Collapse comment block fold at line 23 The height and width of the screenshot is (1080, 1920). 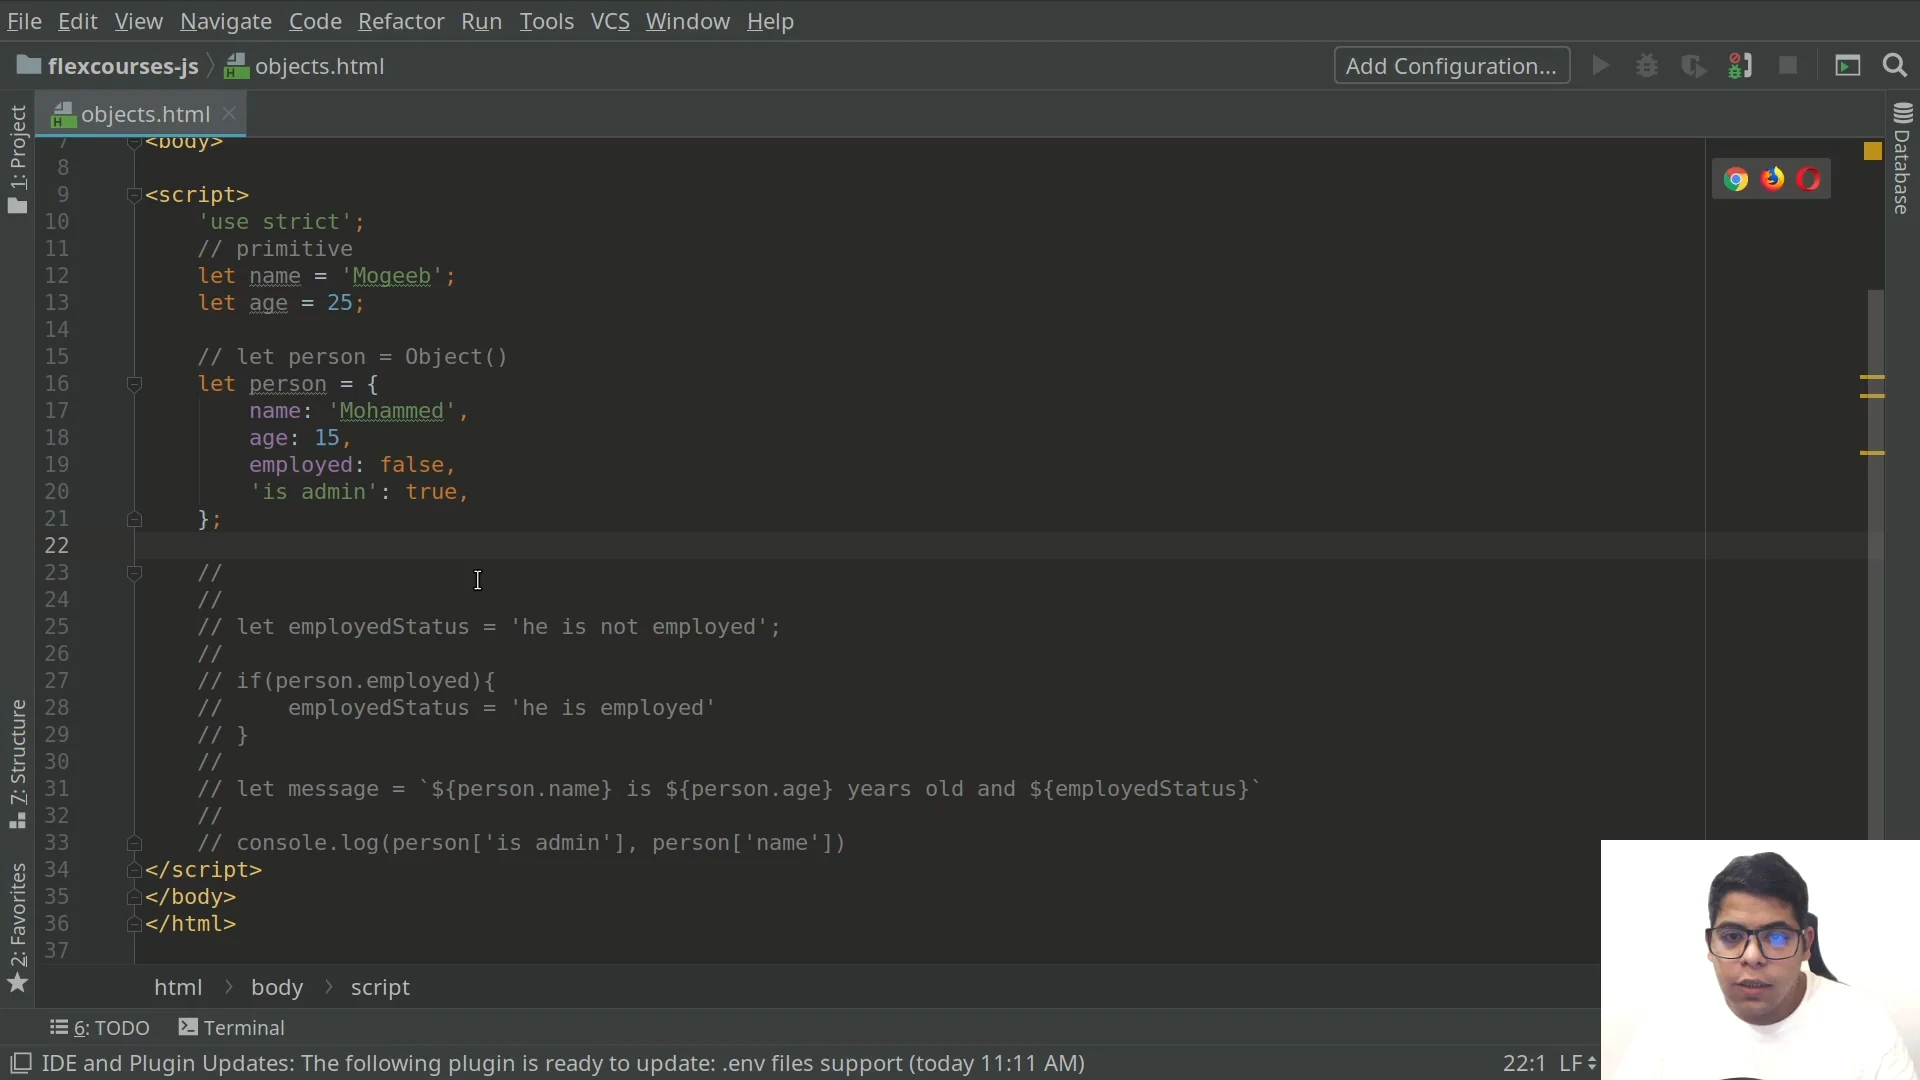click(134, 573)
